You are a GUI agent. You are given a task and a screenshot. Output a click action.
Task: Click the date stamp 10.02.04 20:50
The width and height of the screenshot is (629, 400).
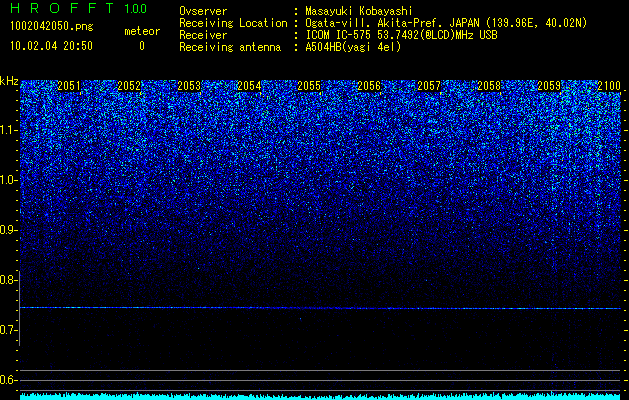(51, 46)
